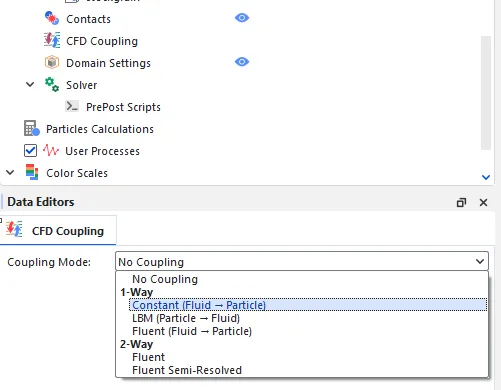Uncheck the User Processes checkbox
This screenshot has width=501, height=390.
(x=30, y=150)
